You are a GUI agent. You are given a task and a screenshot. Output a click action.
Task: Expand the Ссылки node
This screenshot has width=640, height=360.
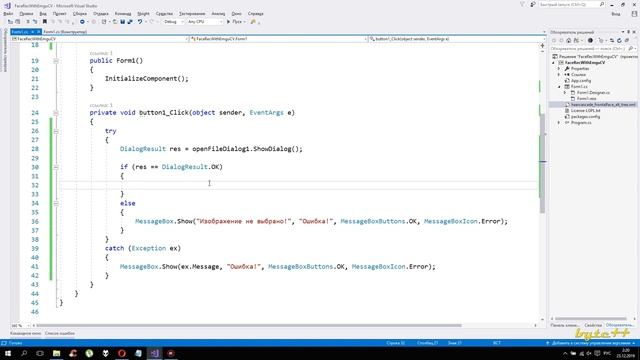click(x=559, y=75)
